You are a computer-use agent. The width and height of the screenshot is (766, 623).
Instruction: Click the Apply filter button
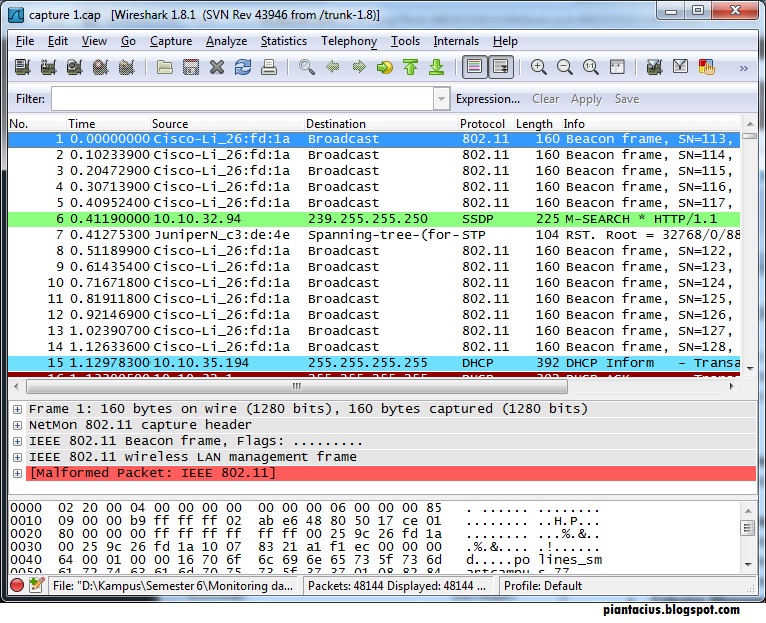click(586, 99)
